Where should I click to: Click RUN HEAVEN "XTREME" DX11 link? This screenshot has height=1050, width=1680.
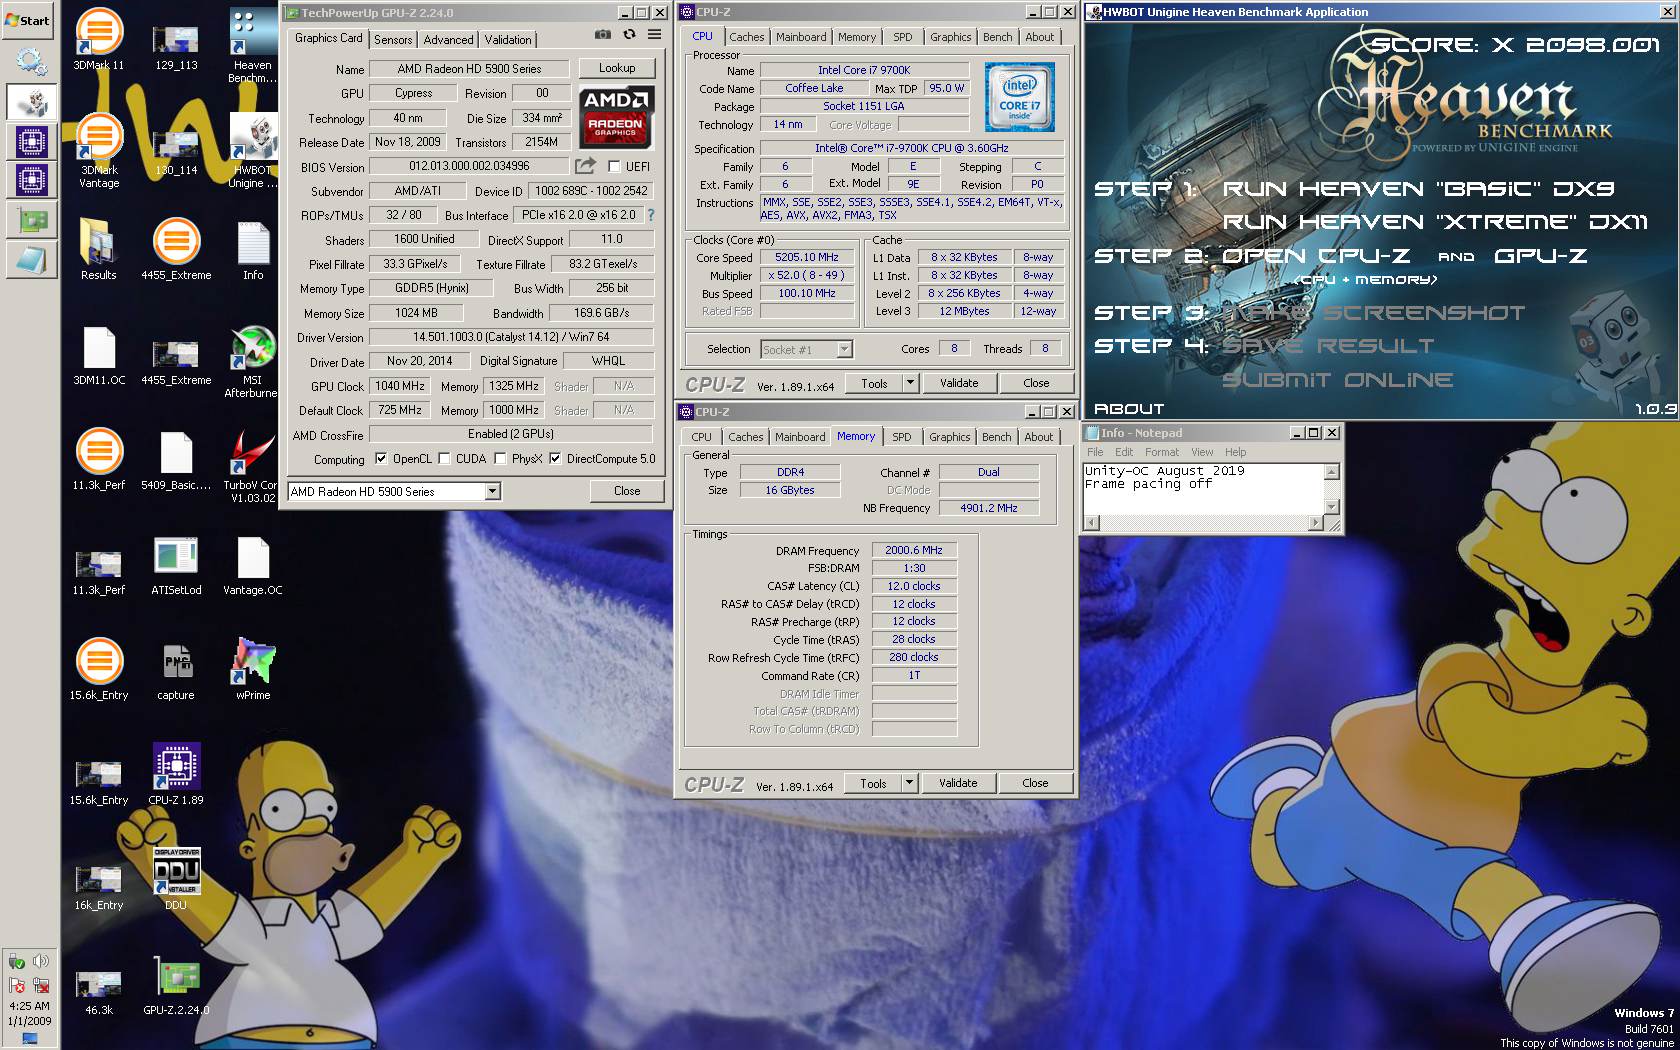click(1435, 222)
